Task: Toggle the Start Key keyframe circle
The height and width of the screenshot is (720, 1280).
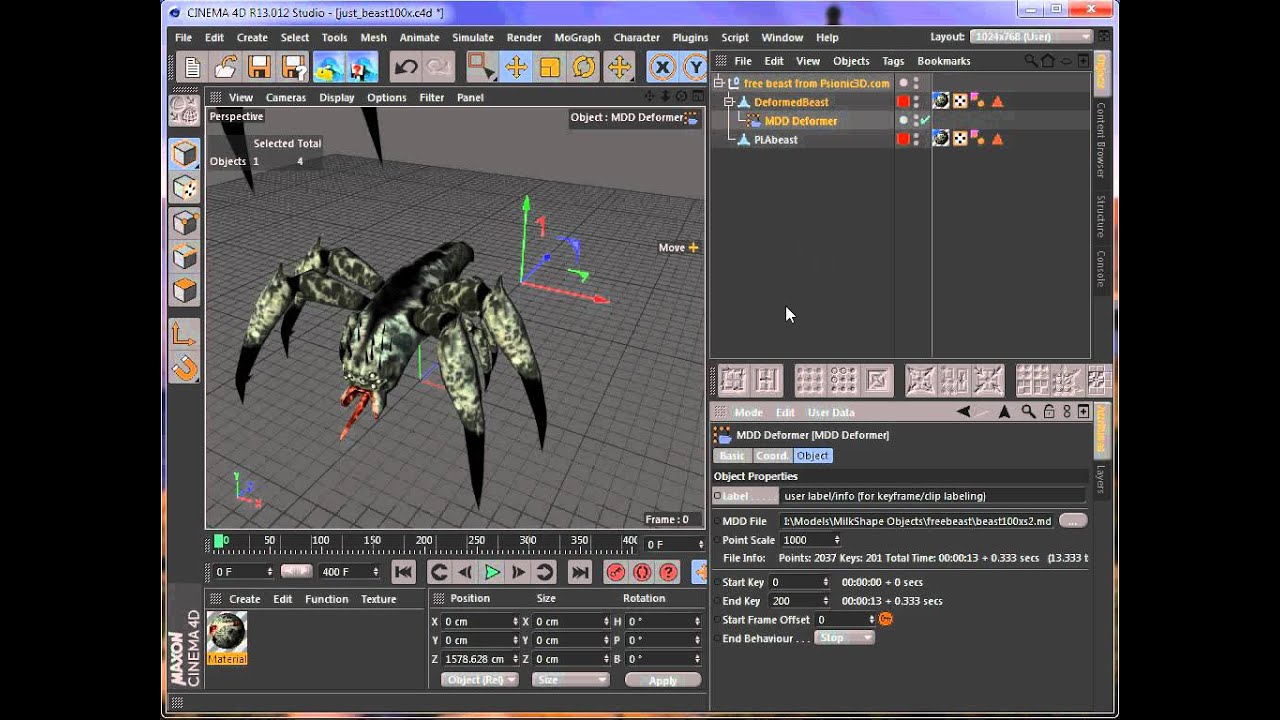Action: [716, 582]
